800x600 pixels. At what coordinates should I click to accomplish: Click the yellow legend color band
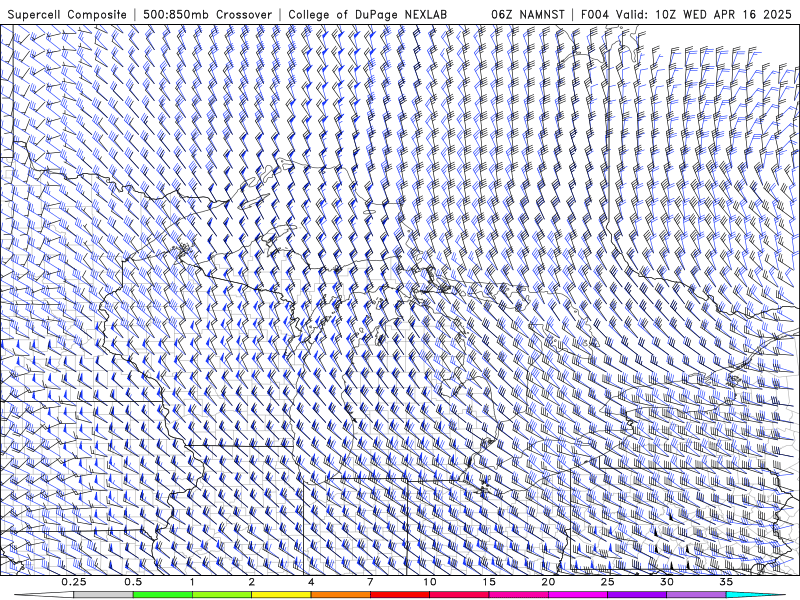pos(281,595)
